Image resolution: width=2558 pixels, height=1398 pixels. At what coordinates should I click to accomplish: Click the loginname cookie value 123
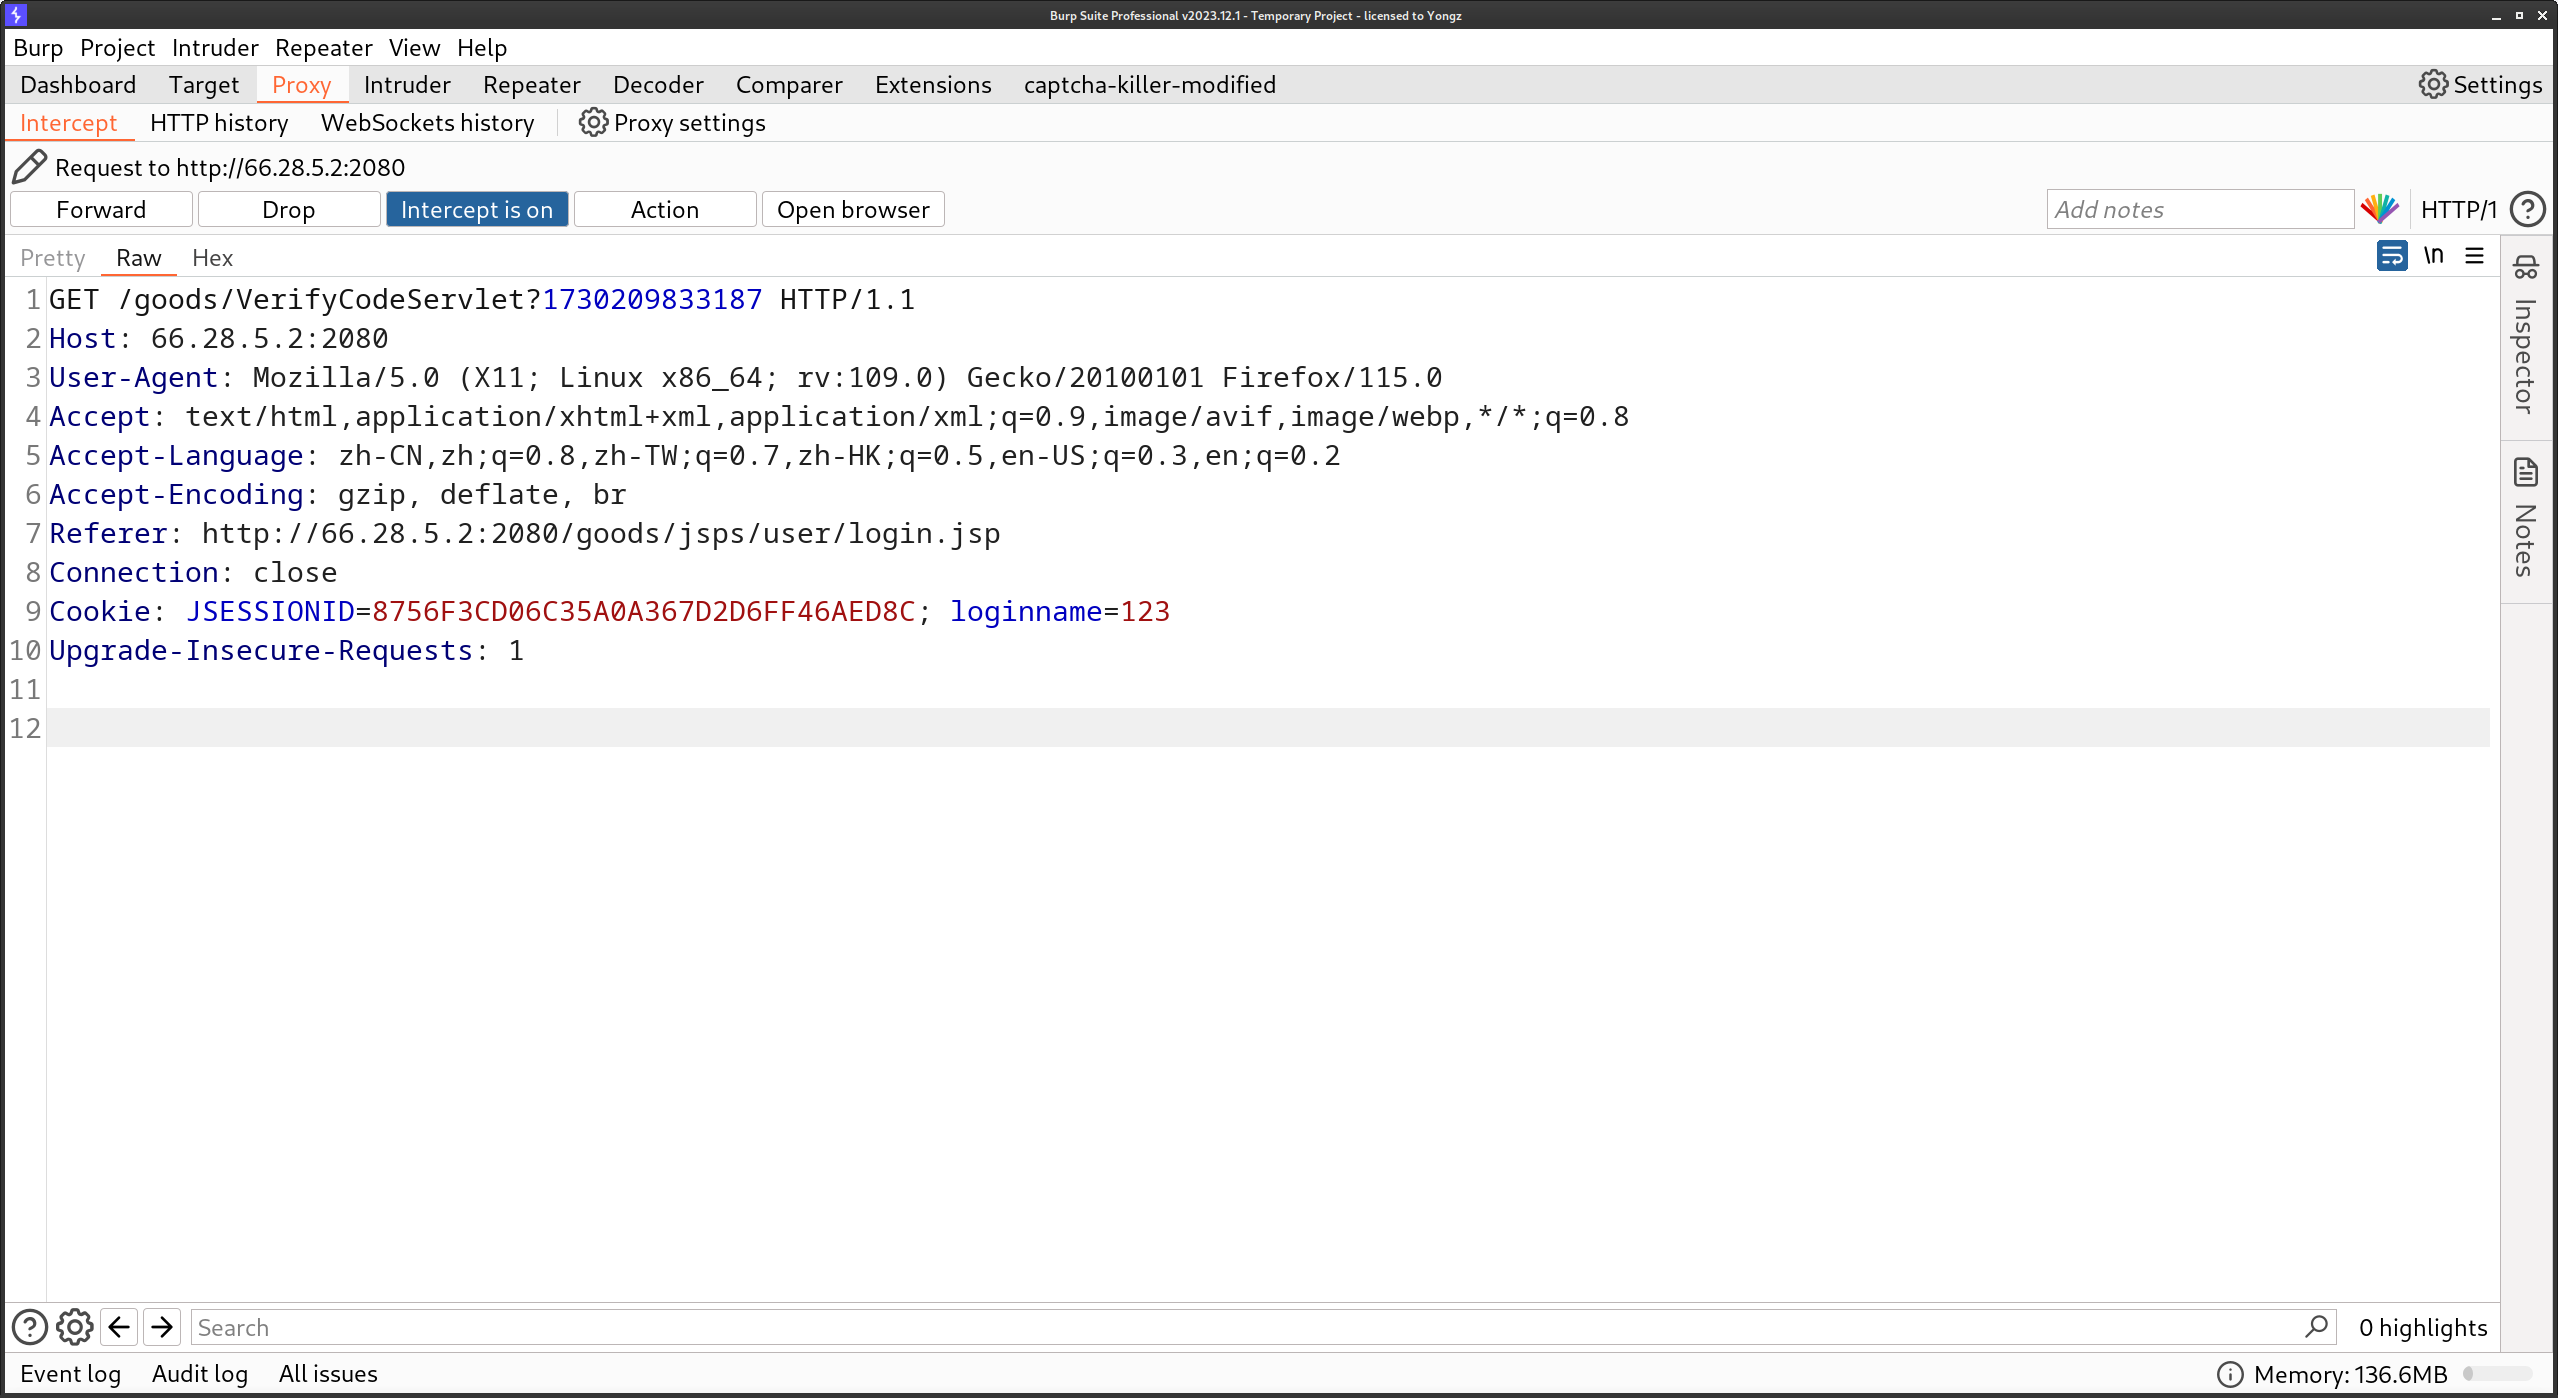click(1145, 611)
